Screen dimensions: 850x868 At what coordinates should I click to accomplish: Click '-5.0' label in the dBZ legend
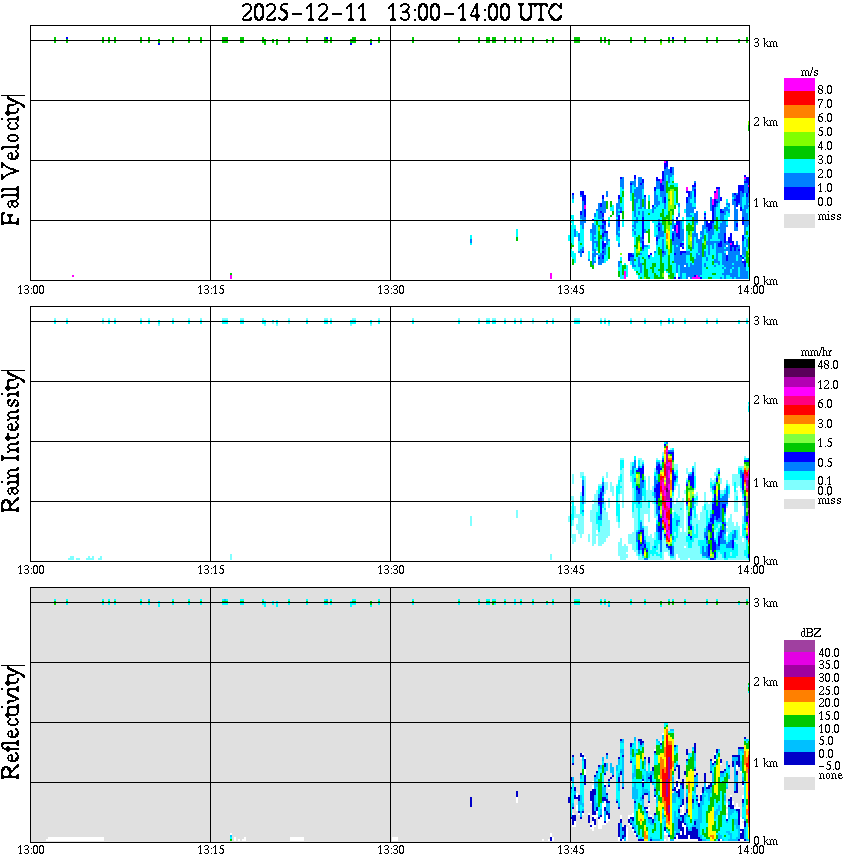pyautogui.click(x=829, y=766)
